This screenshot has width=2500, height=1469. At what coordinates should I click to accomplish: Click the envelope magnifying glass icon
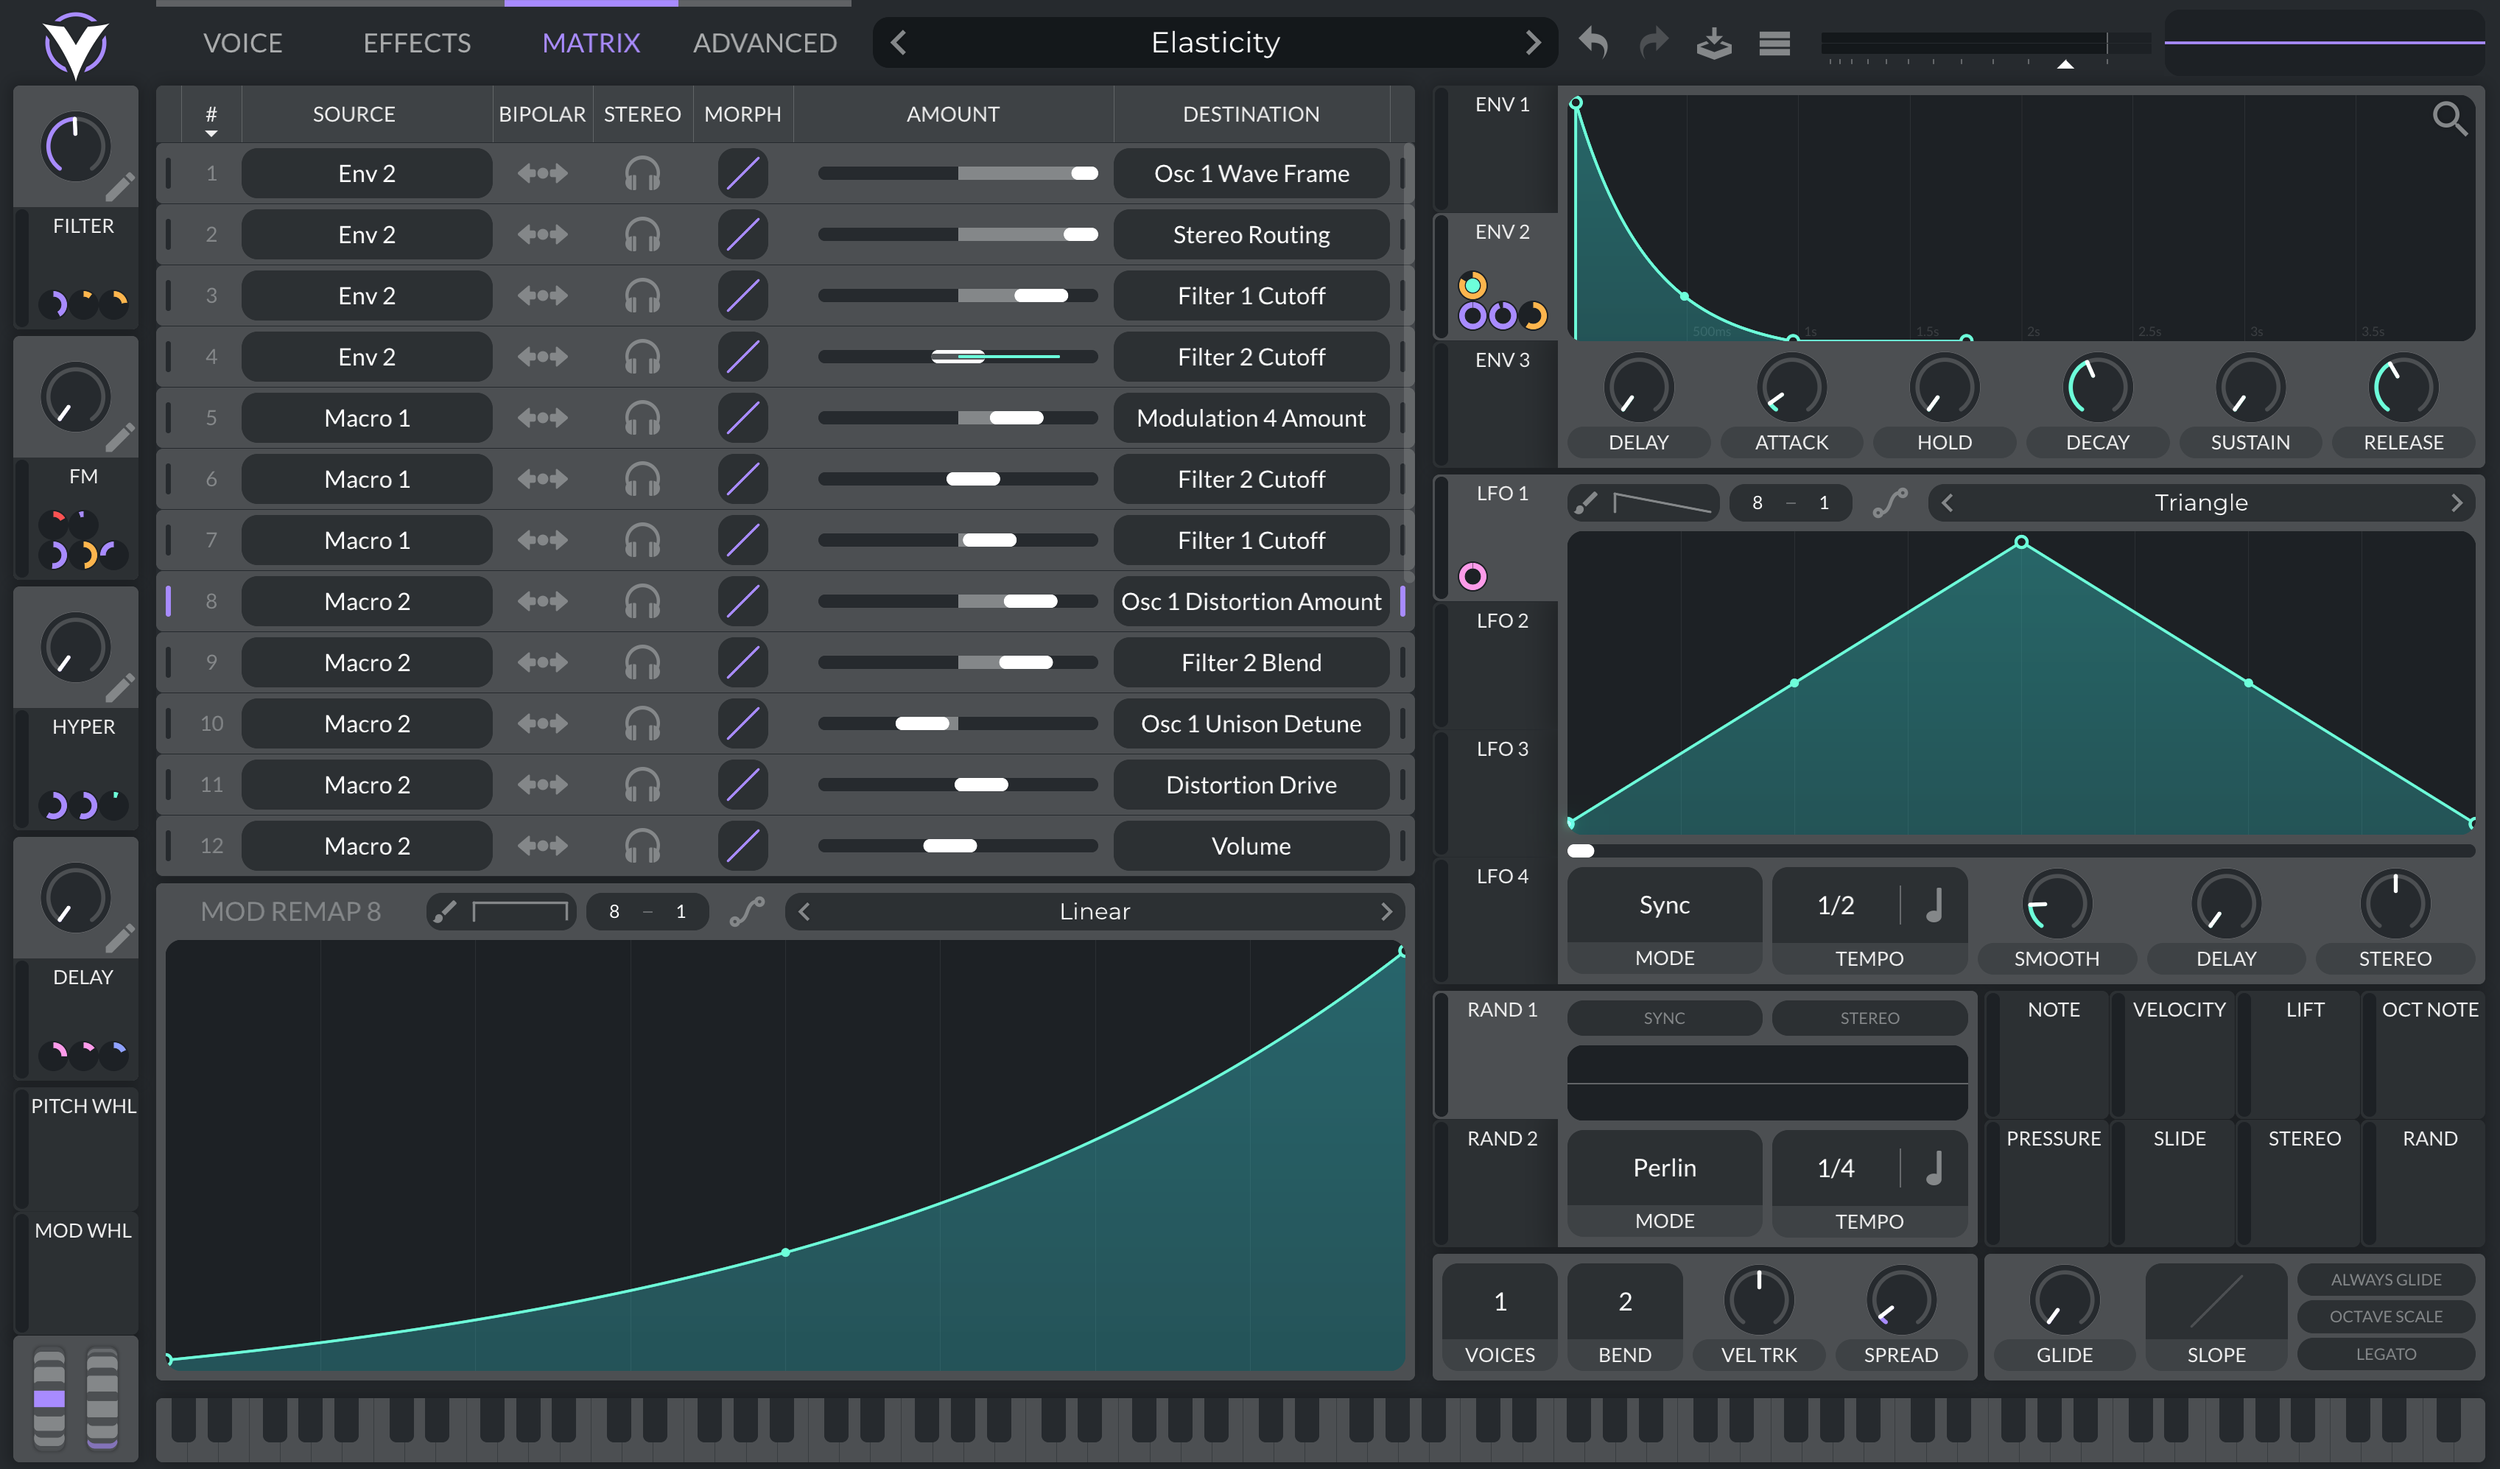[2449, 119]
